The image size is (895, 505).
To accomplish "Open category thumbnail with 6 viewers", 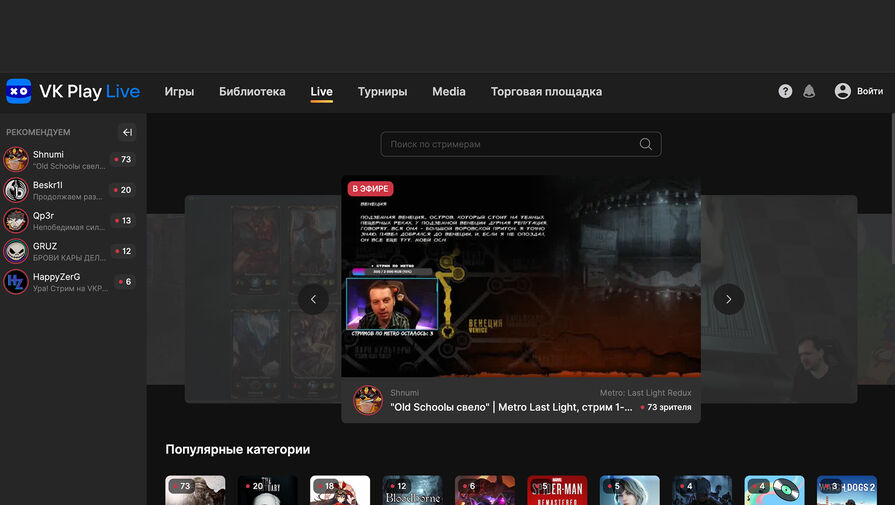I will click(x=485, y=490).
